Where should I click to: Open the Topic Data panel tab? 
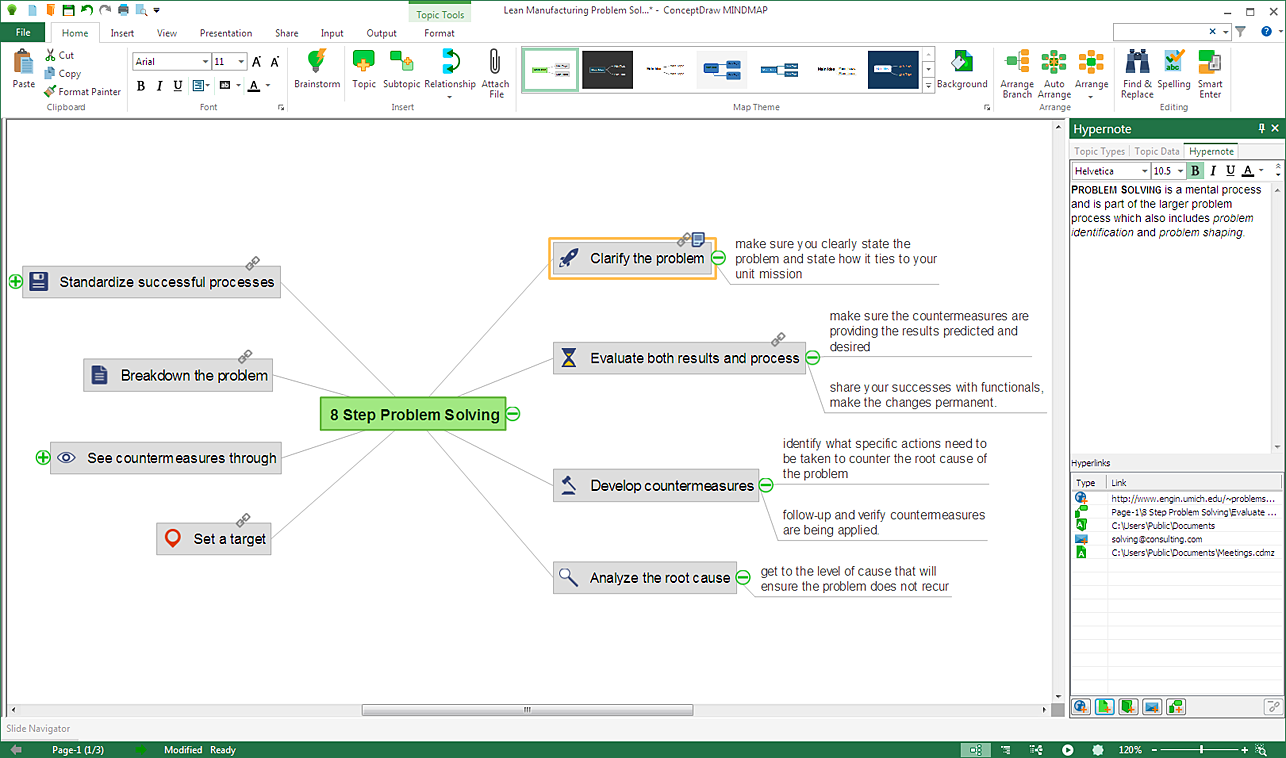pyautogui.click(x=1156, y=151)
